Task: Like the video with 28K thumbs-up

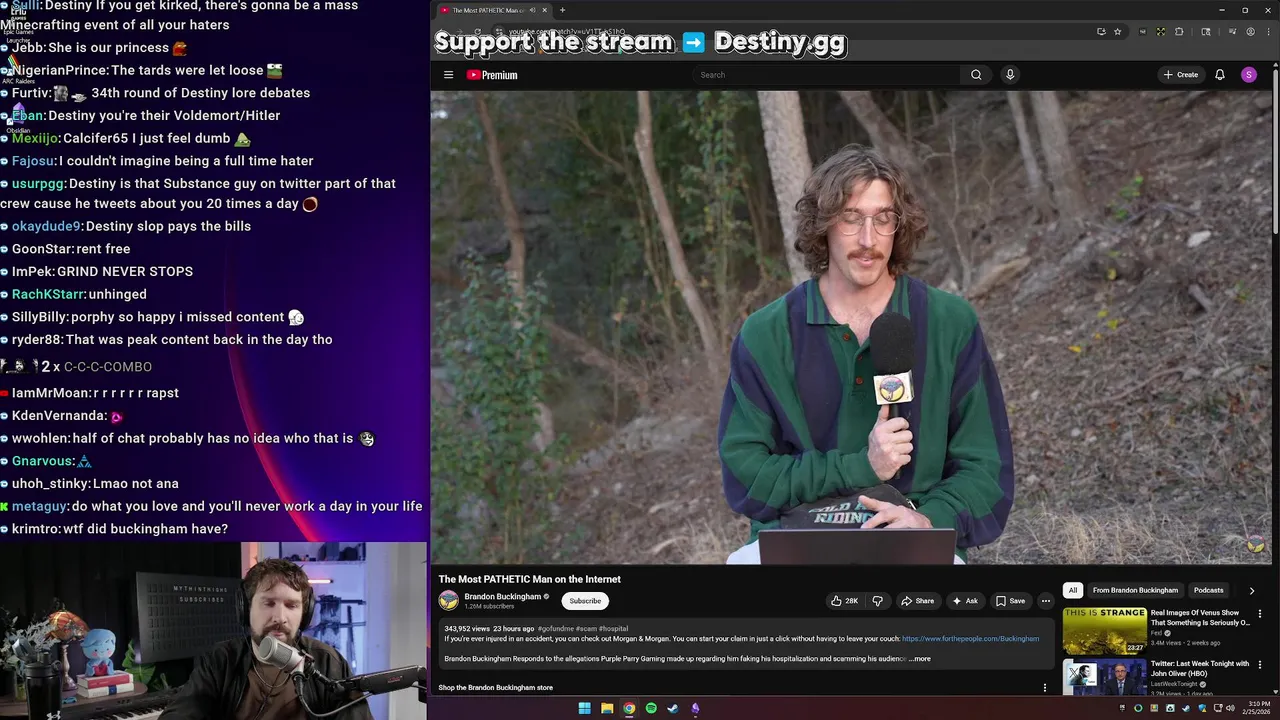Action: (844, 601)
